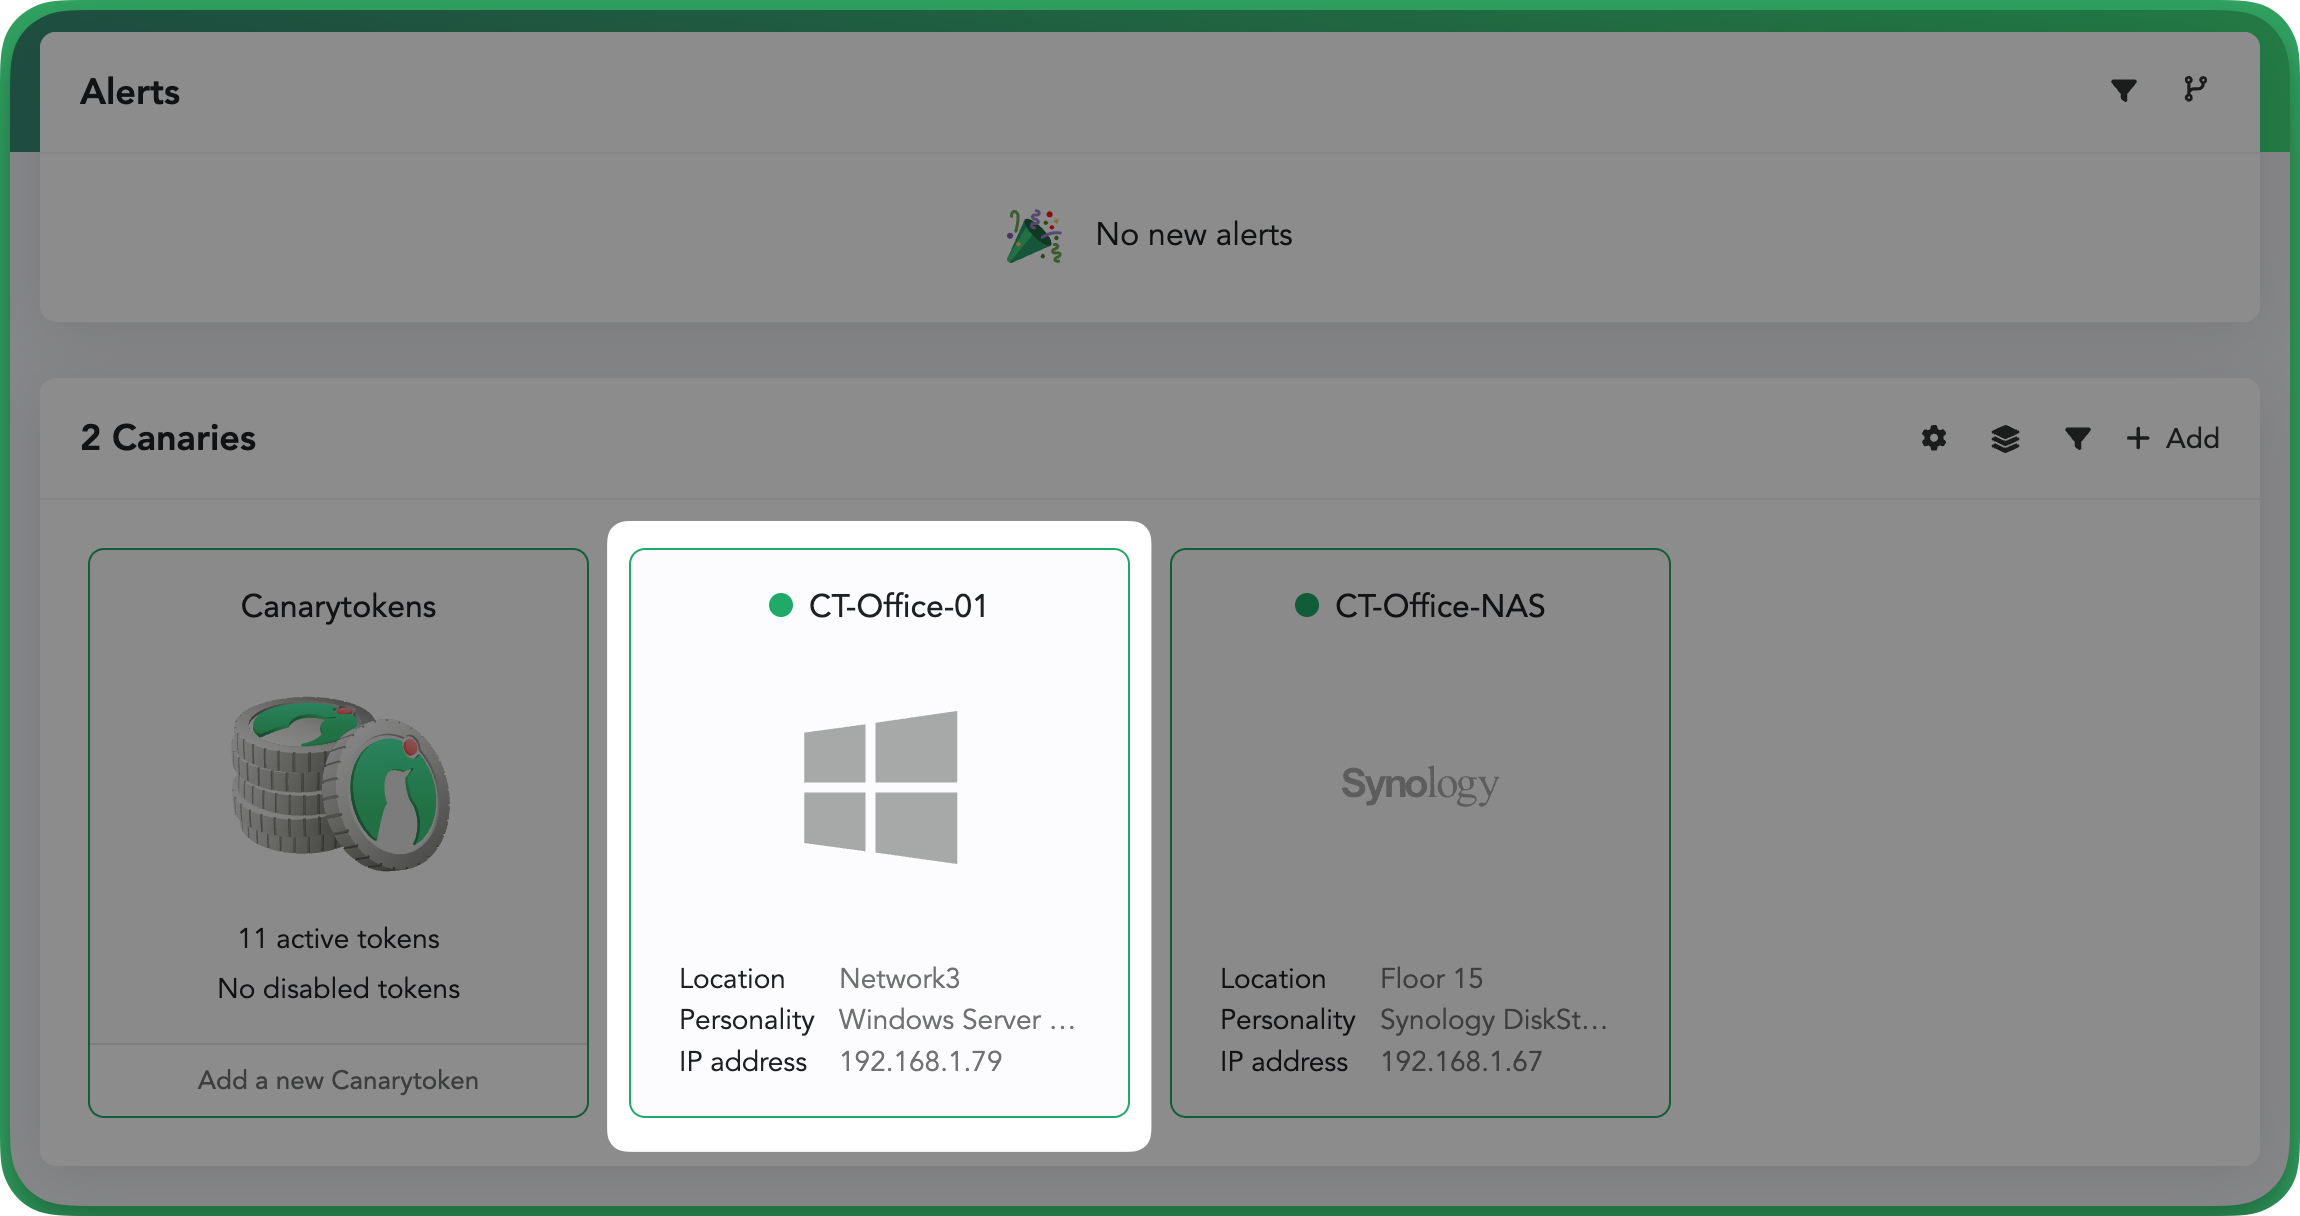
Task: Click the IP address 192.168.1.79
Action: click(920, 1061)
